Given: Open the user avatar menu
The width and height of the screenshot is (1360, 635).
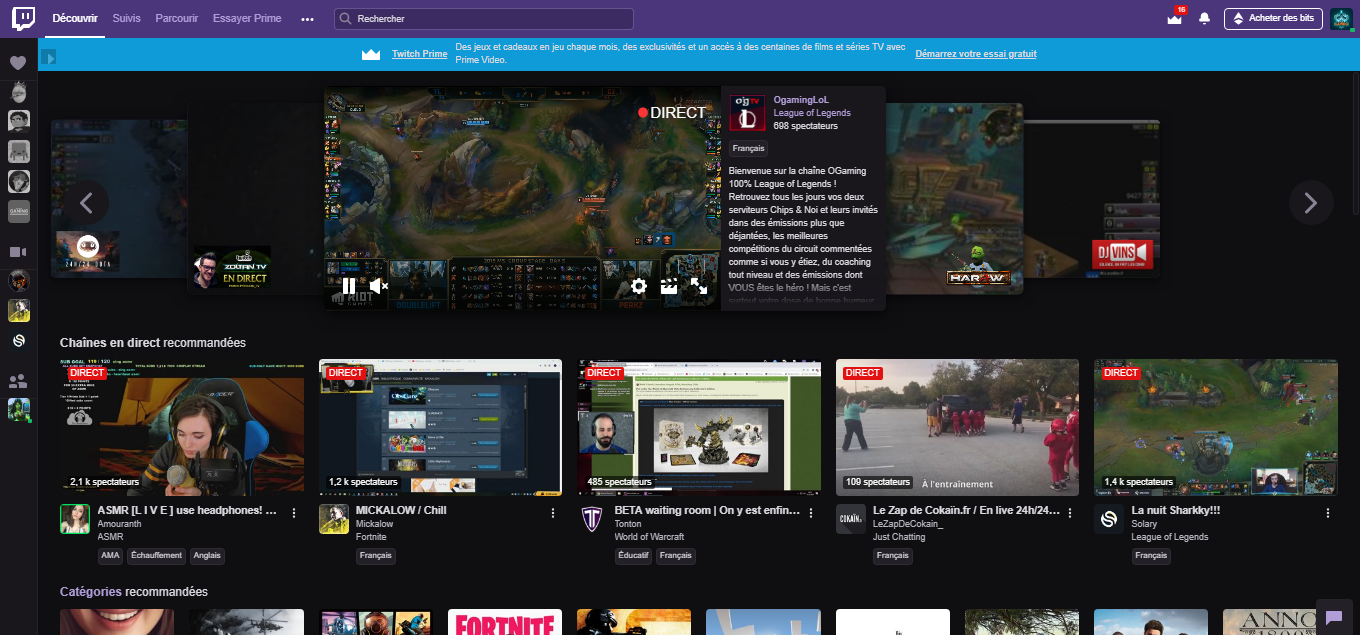Looking at the screenshot, I should click(x=1341, y=19).
